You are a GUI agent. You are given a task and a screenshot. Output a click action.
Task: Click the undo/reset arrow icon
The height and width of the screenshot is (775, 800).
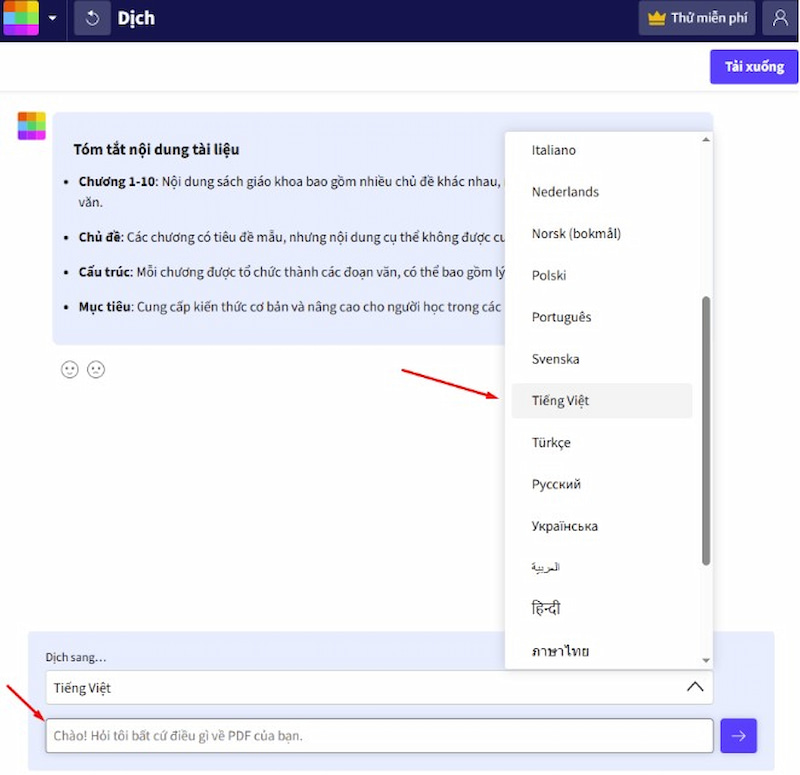[x=92, y=18]
